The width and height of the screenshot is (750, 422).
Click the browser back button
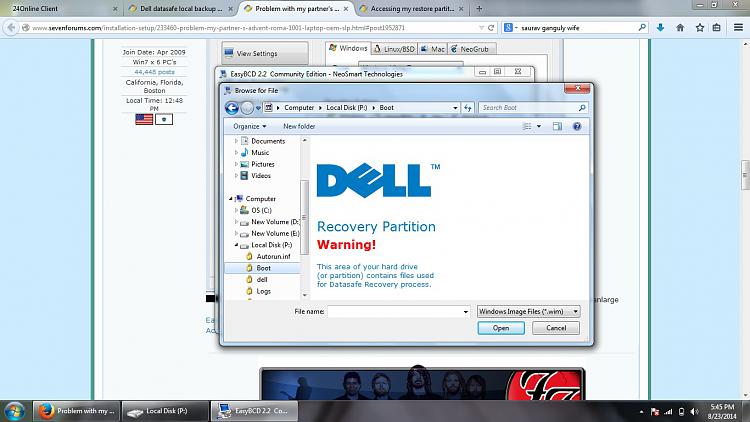tap(11, 28)
